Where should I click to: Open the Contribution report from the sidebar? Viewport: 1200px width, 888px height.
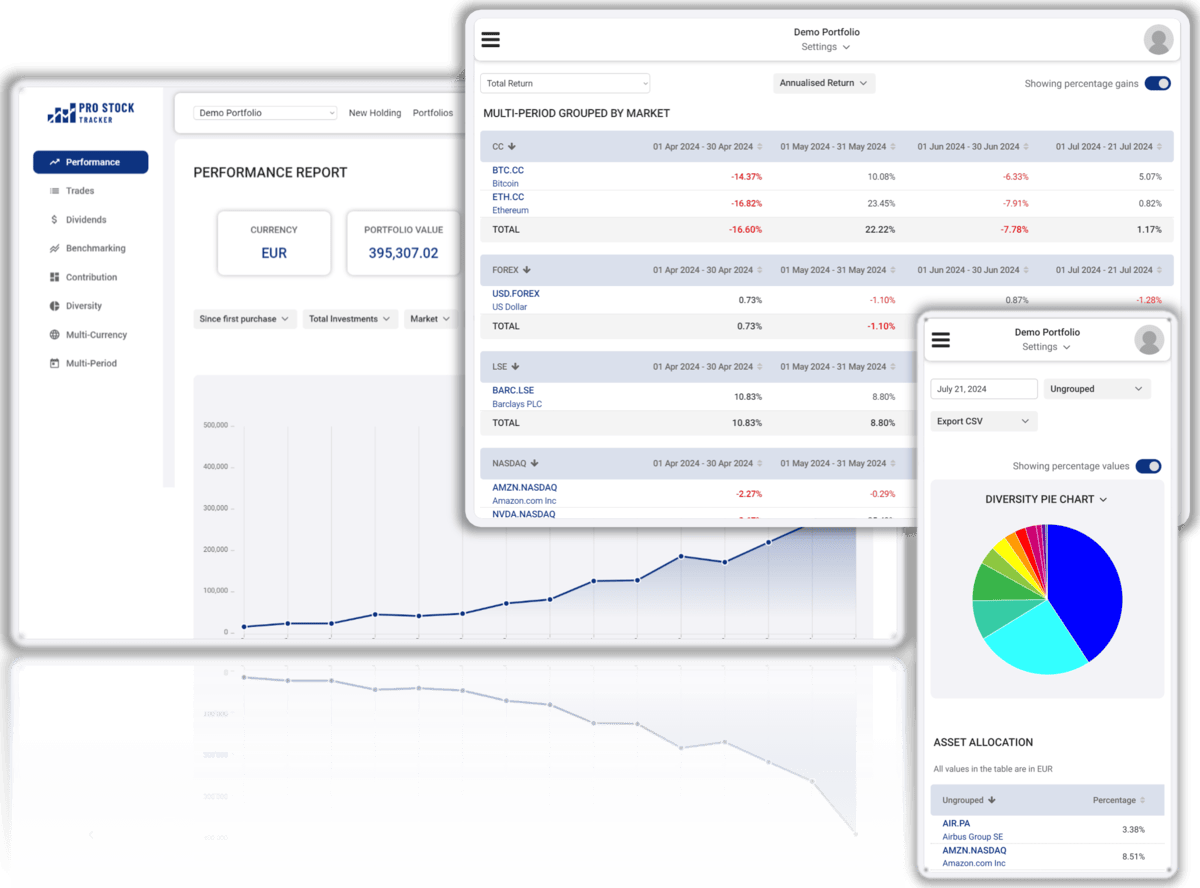[x=92, y=277]
